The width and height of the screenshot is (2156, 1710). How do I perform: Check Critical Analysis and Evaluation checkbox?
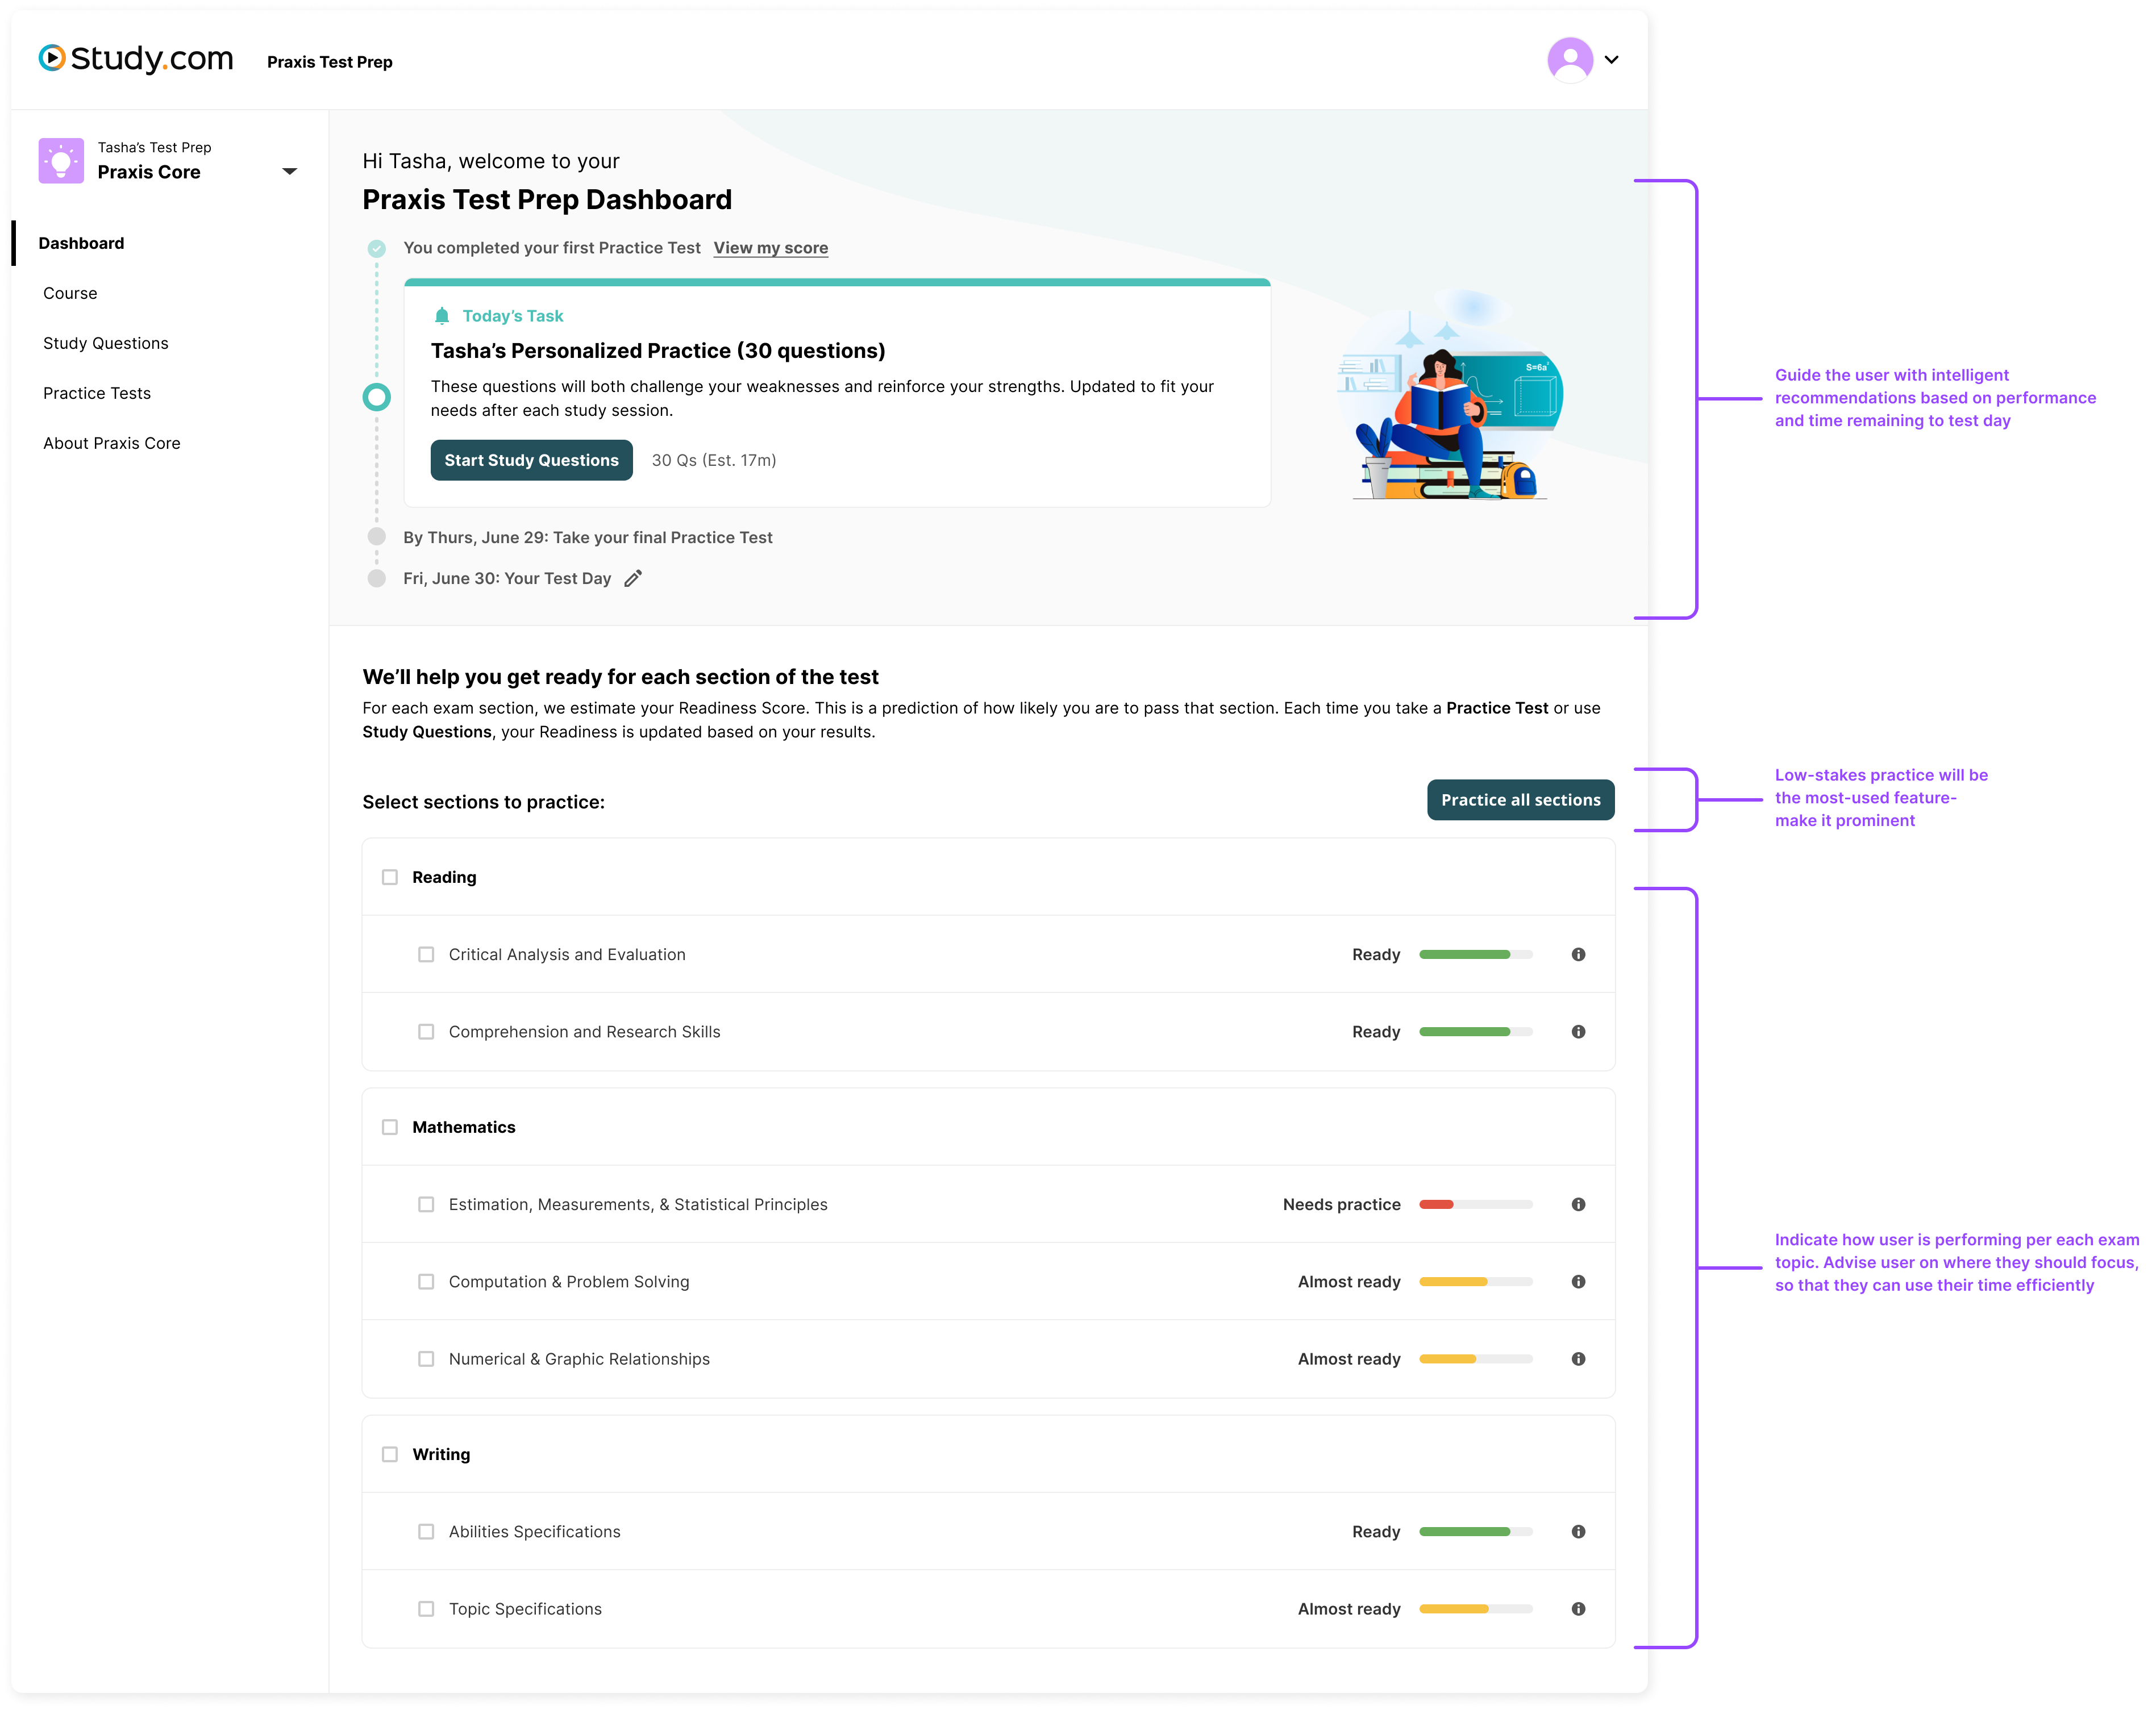tap(426, 954)
